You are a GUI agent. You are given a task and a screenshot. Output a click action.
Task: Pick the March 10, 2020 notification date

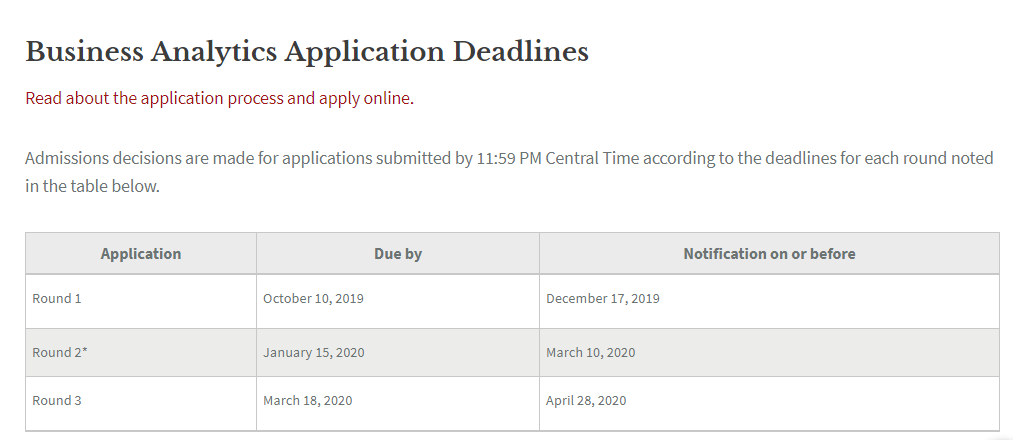pyautogui.click(x=591, y=352)
